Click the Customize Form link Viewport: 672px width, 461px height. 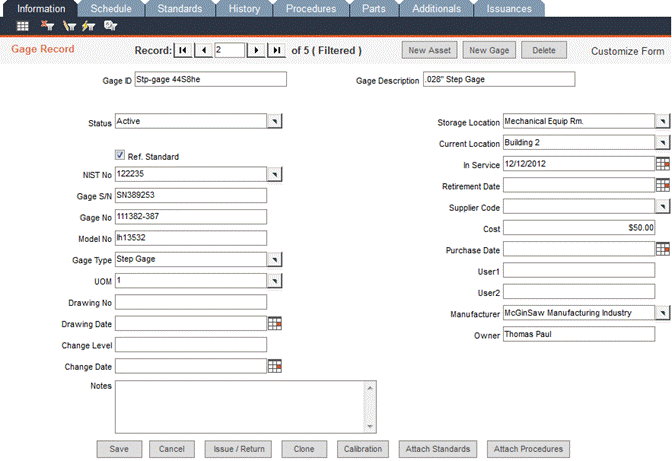click(627, 51)
